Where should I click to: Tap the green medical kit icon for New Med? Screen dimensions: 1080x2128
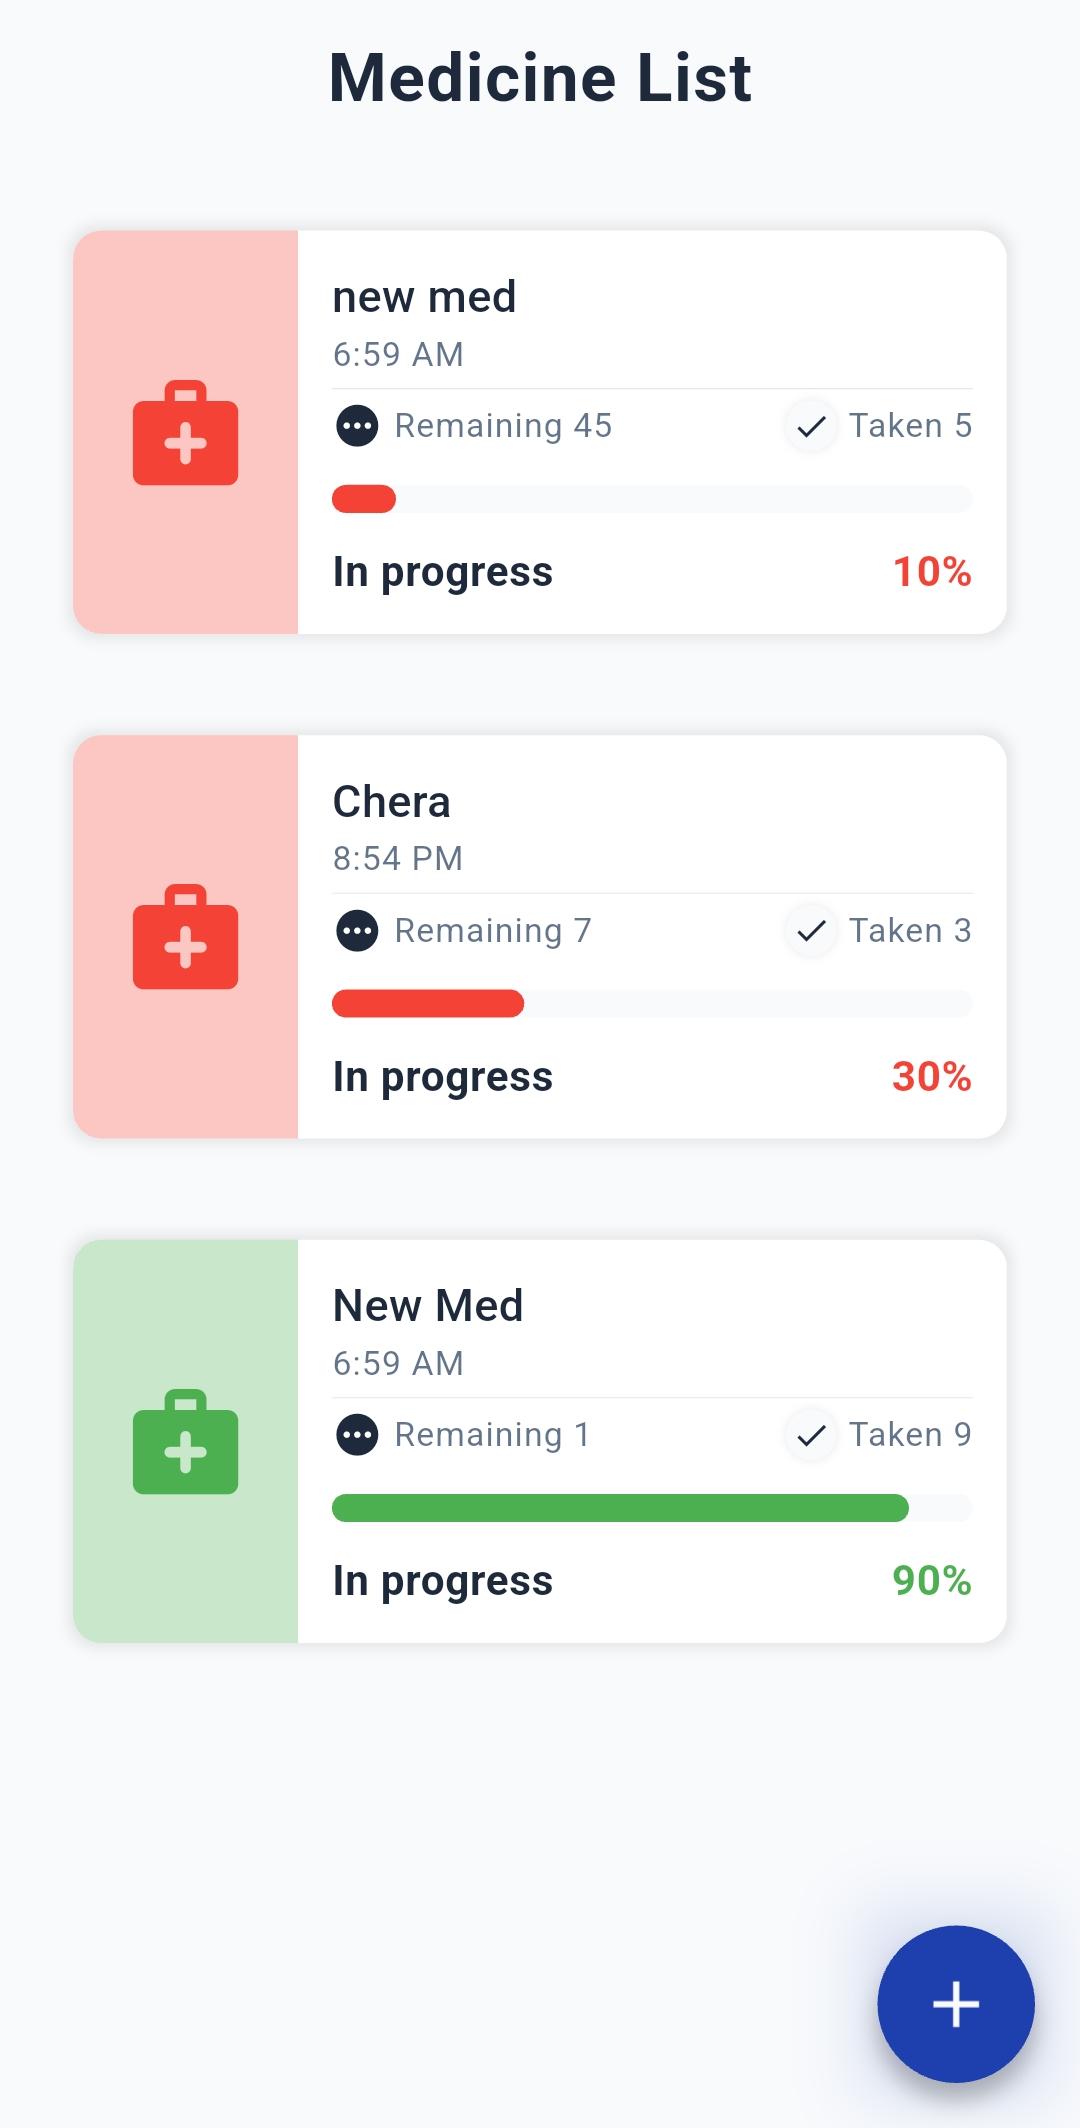pos(186,1442)
